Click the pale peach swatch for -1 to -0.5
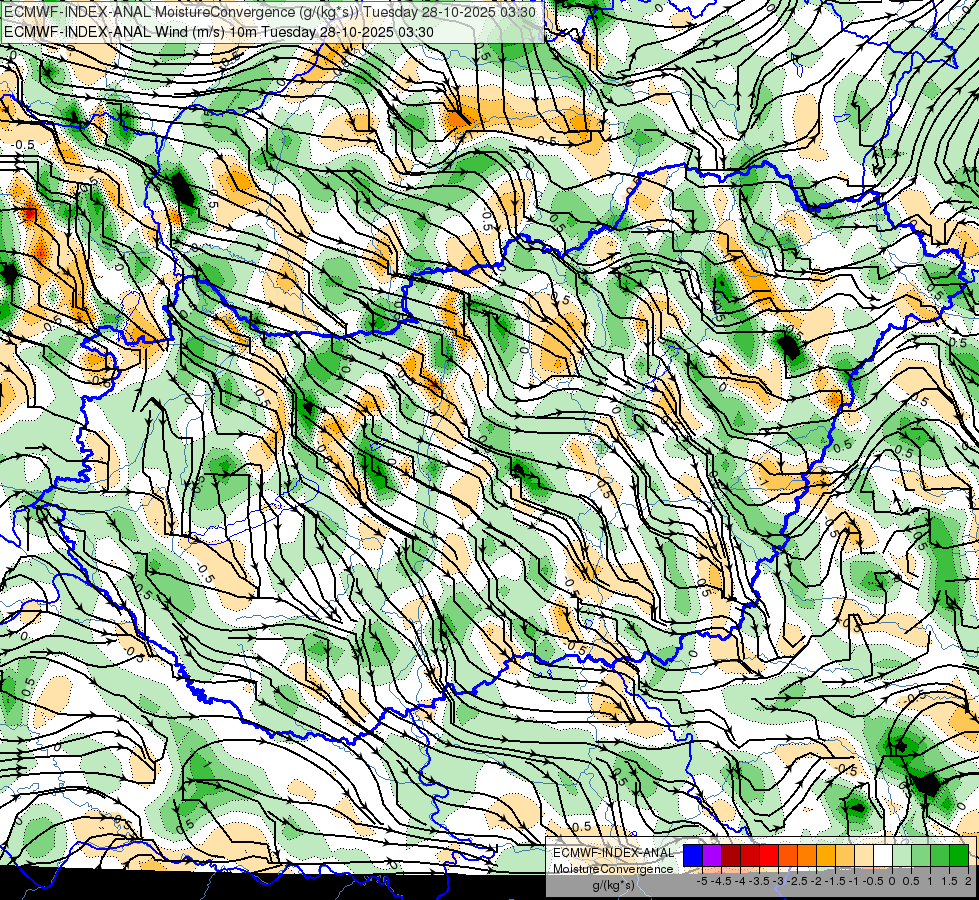Screen dimensions: 979x900 [x=864, y=856]
